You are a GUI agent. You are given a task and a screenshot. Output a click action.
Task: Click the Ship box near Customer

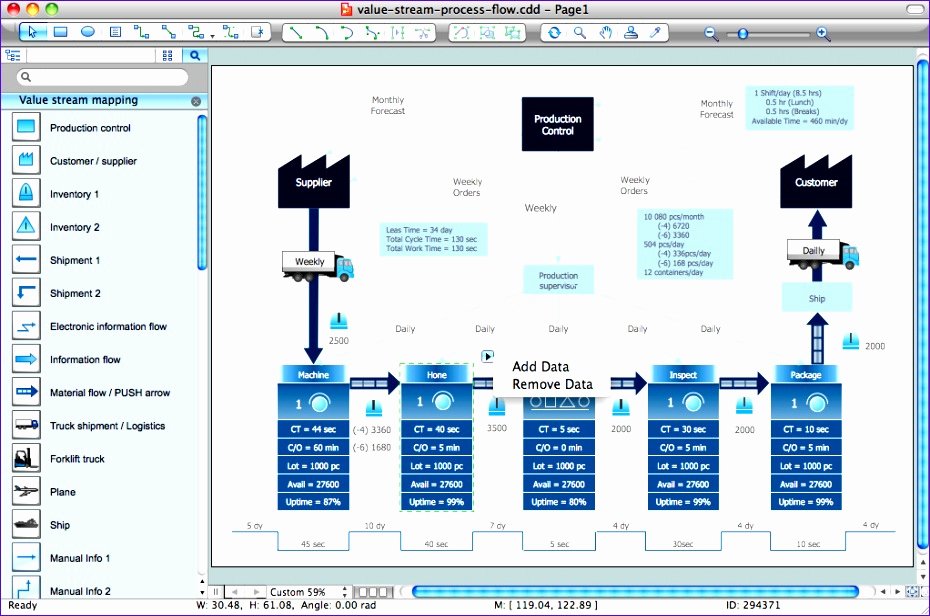click(817, 298)
